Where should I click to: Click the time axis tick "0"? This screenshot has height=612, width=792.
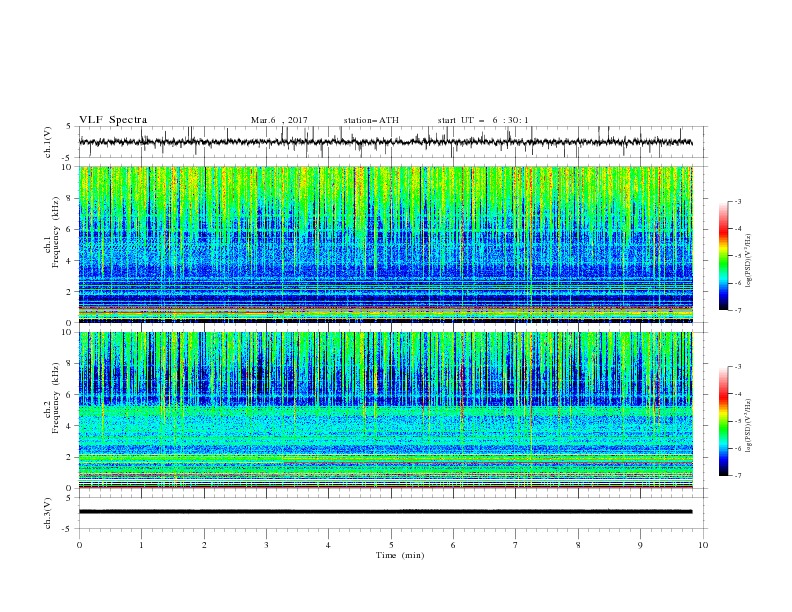[x=79, y=545]
